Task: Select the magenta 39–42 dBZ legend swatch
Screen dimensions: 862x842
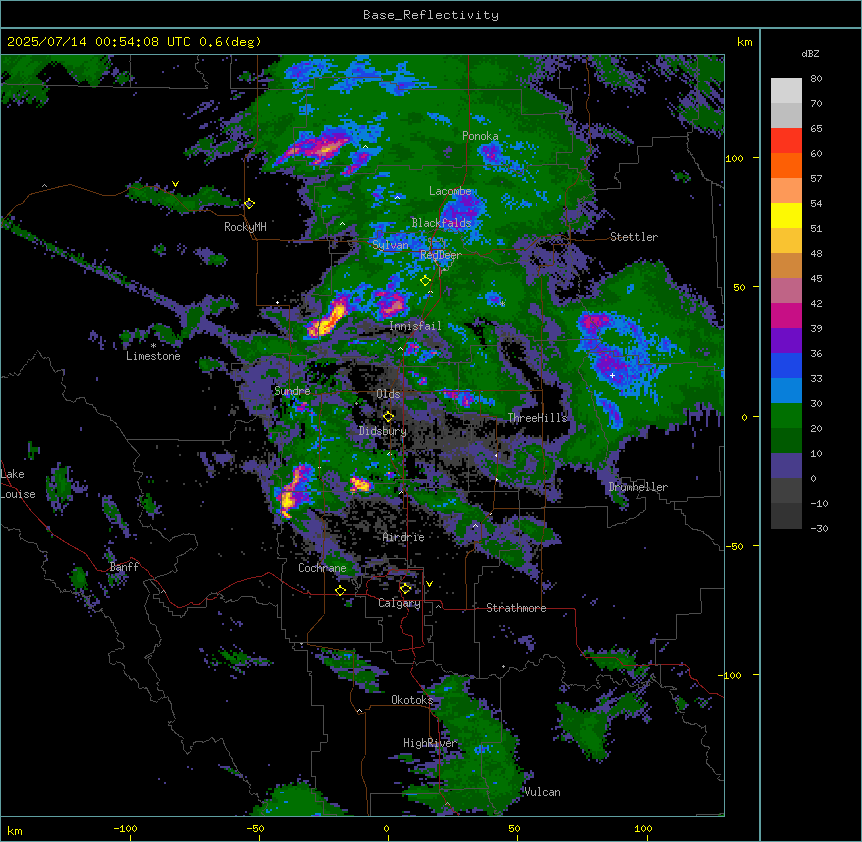Action: 786,316
